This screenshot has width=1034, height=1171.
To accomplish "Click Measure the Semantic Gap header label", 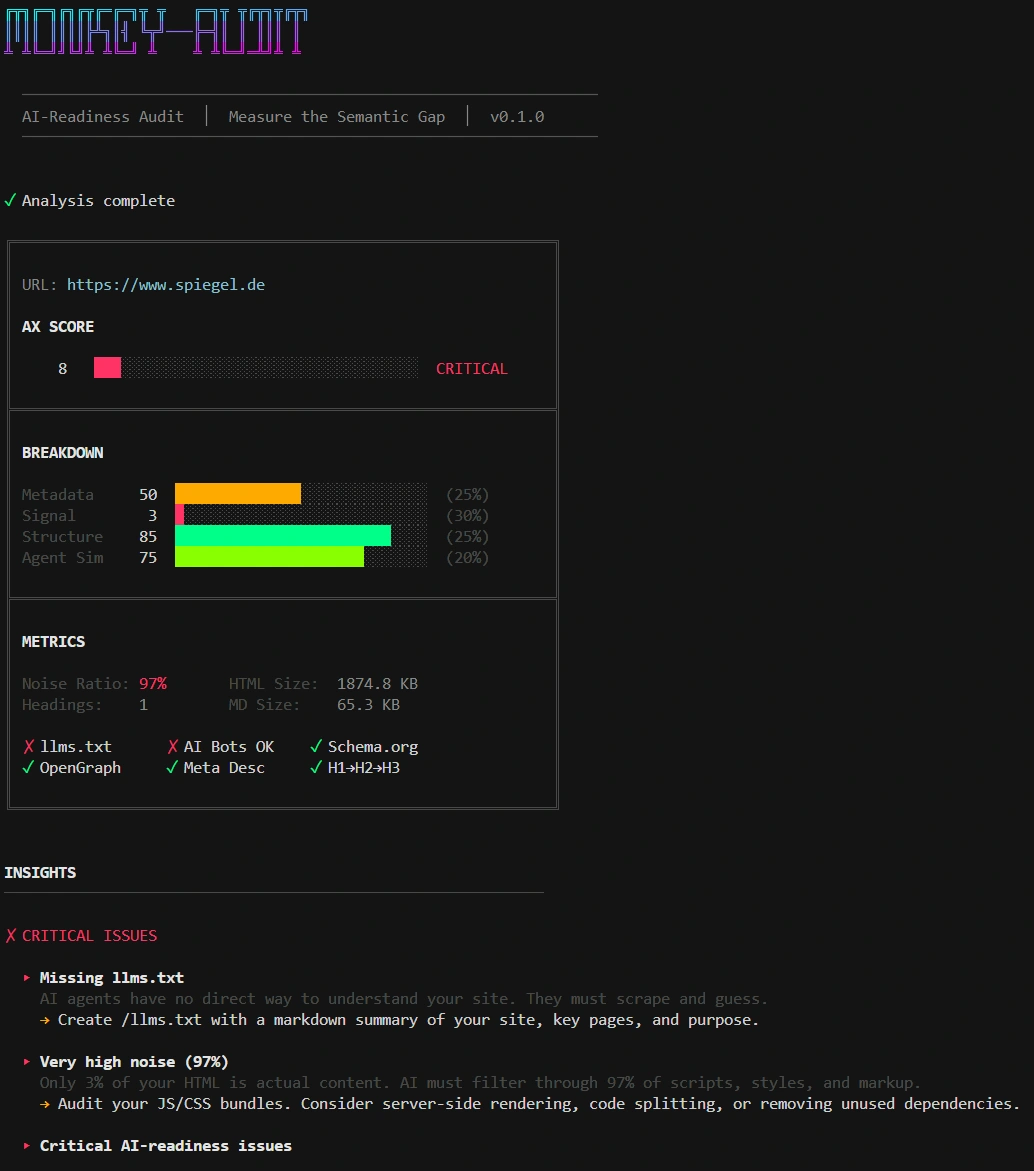I will (337, 117).
